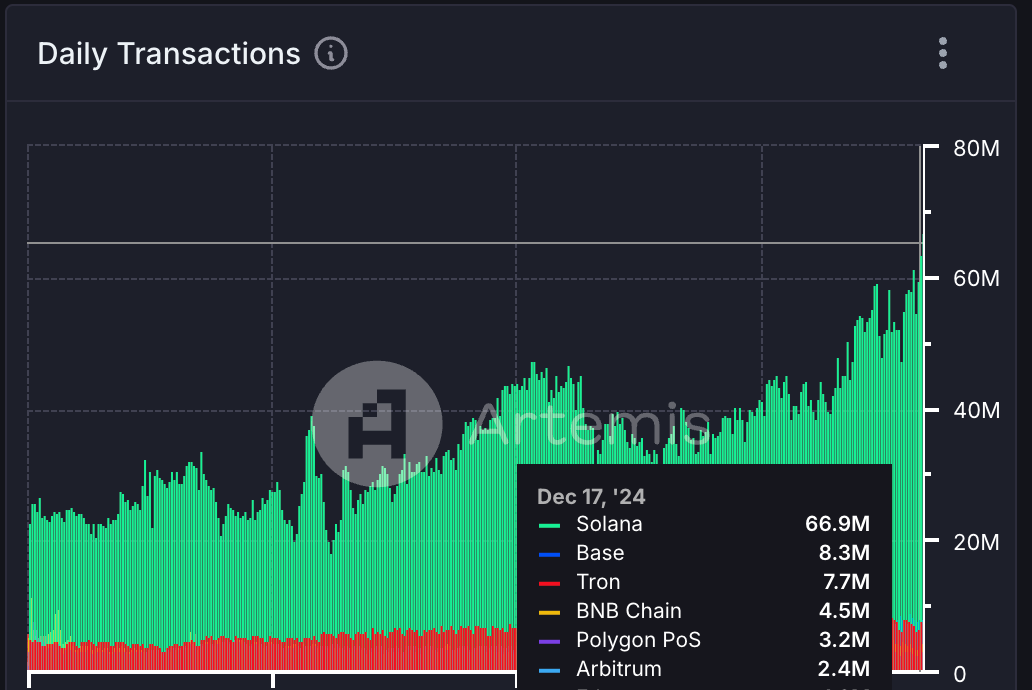This screenshot has height=690, width=1032.
Task: Click the Daily Transactions chart title
Action: pos(169,53)
